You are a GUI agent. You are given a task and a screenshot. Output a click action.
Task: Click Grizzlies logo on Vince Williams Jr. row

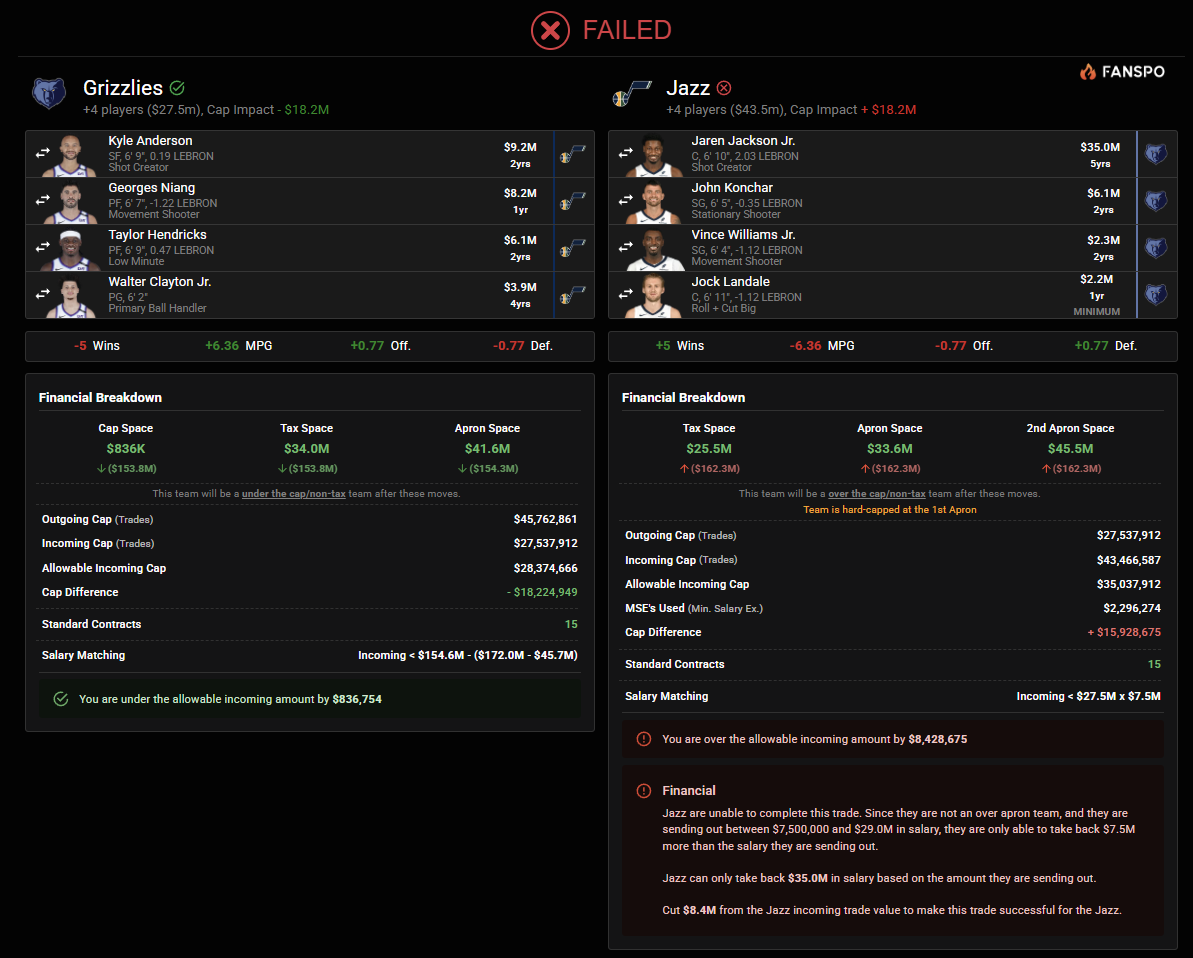pyautogui.click(x=1156, y=248)
